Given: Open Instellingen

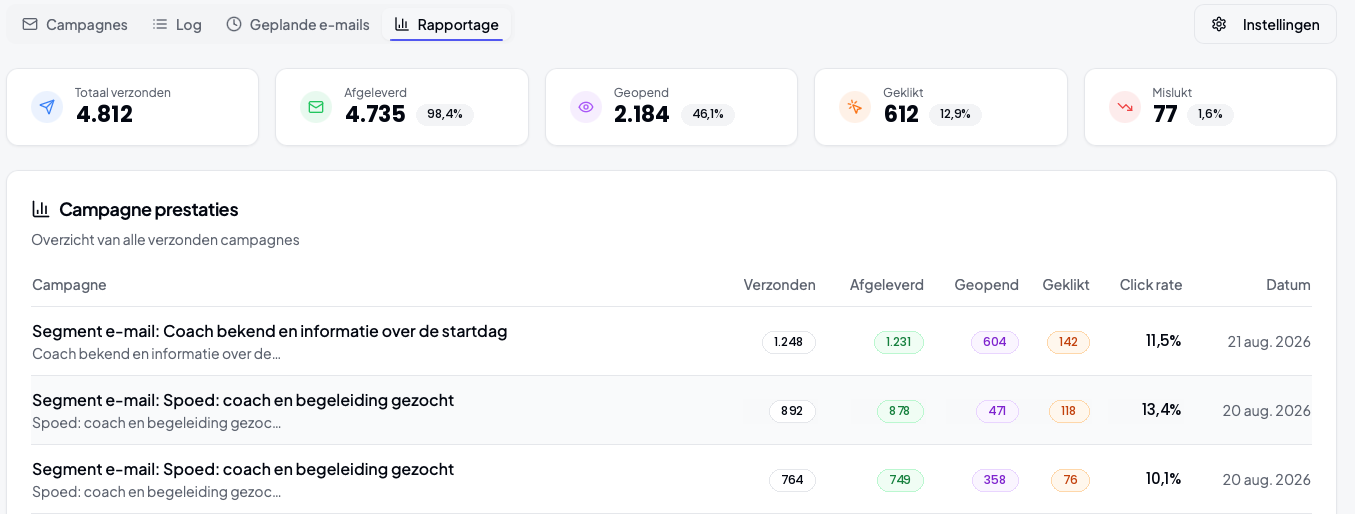Looking at the screenshot, I should pos(1265,24).
